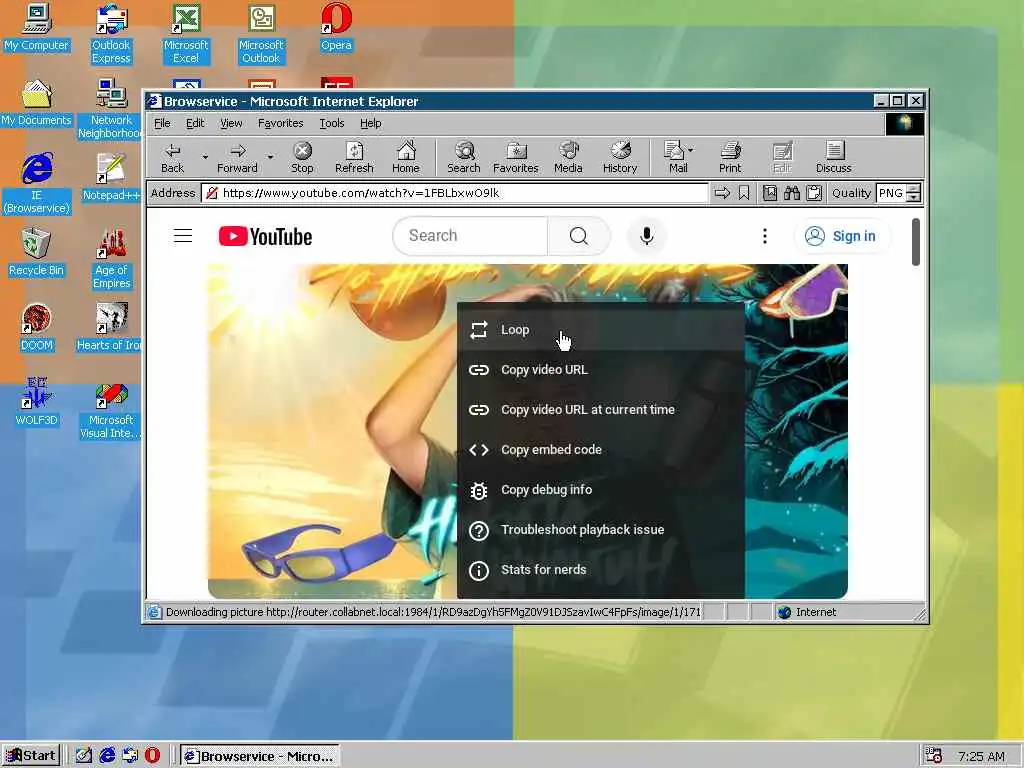
Task: Expand the Mail dropdown arrow
Action: click(x=691, y=150)
